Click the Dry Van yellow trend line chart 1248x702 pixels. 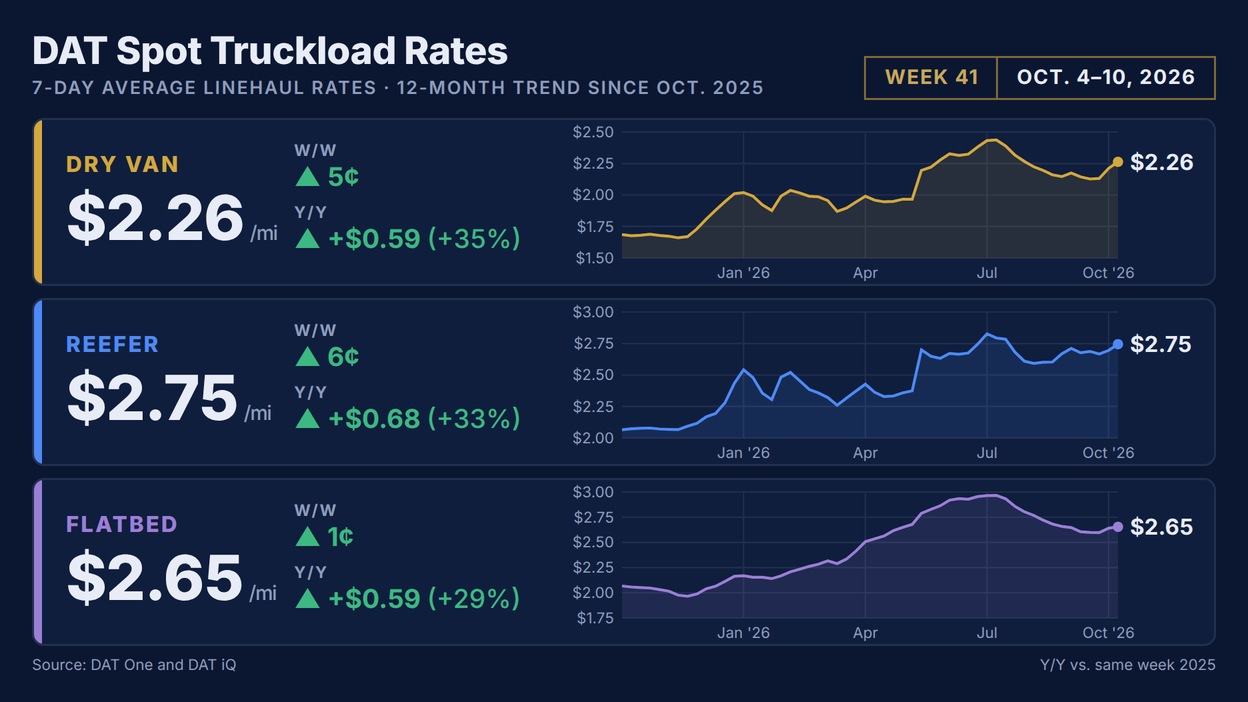(x=869, y=195)
